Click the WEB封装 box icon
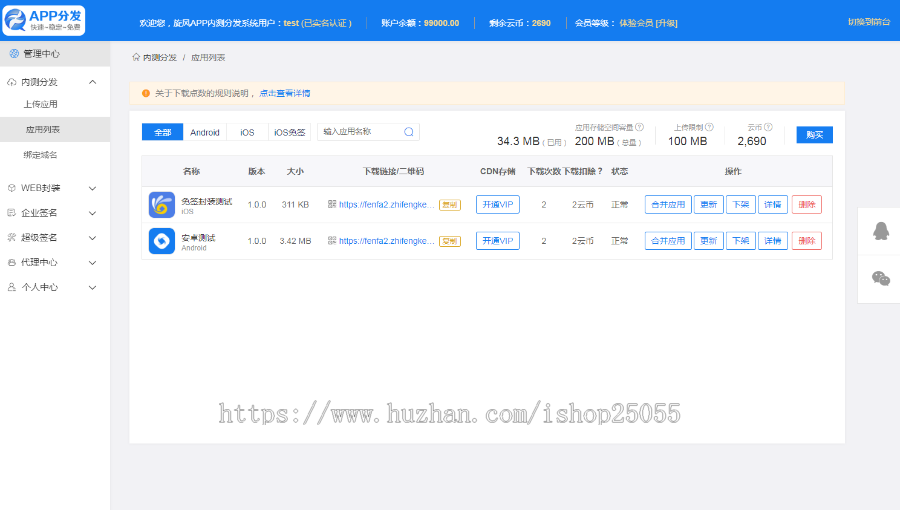This screenshot has height=510, width=900. [11, 188]
